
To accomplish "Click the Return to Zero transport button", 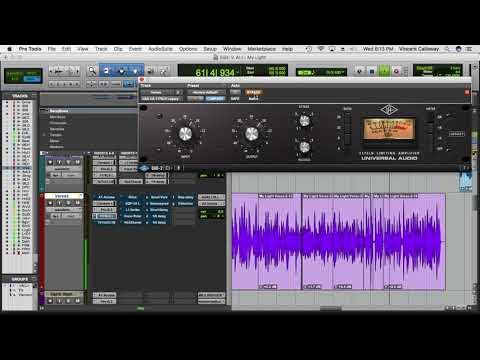I will (359, 71).
